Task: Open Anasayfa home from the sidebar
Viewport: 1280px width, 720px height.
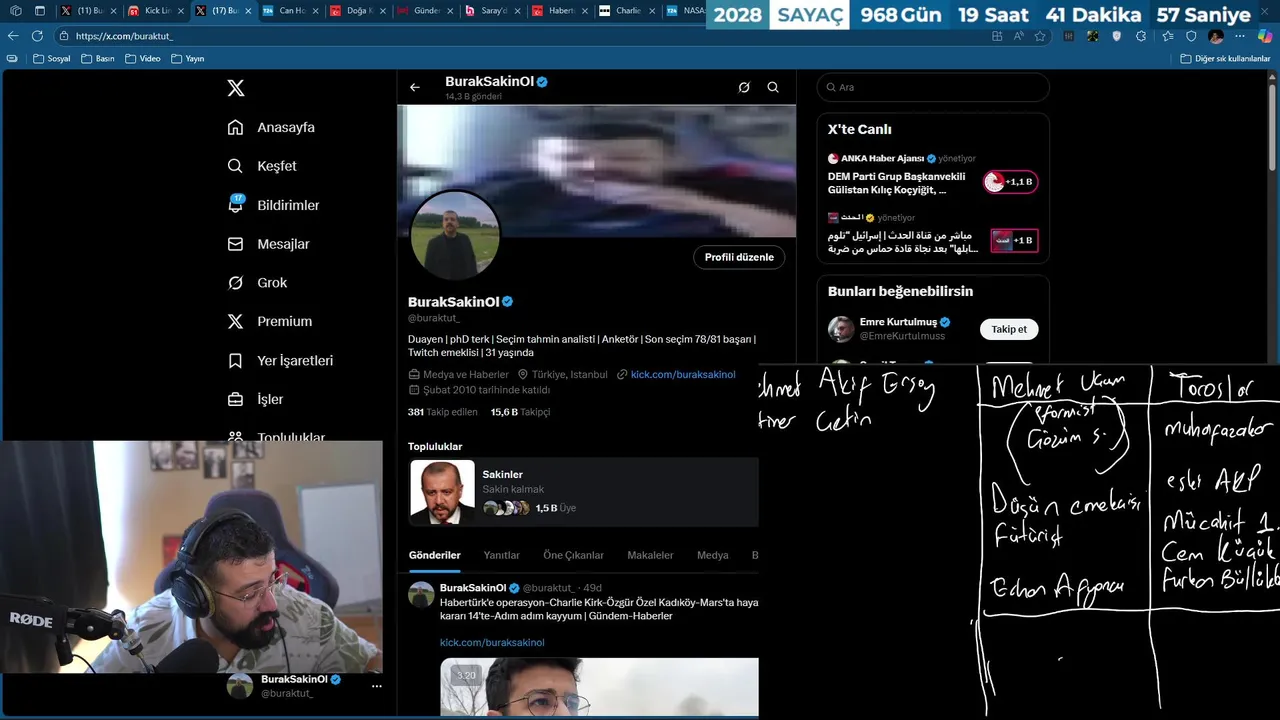Action: pyautogui.click(x=271, y=127)
